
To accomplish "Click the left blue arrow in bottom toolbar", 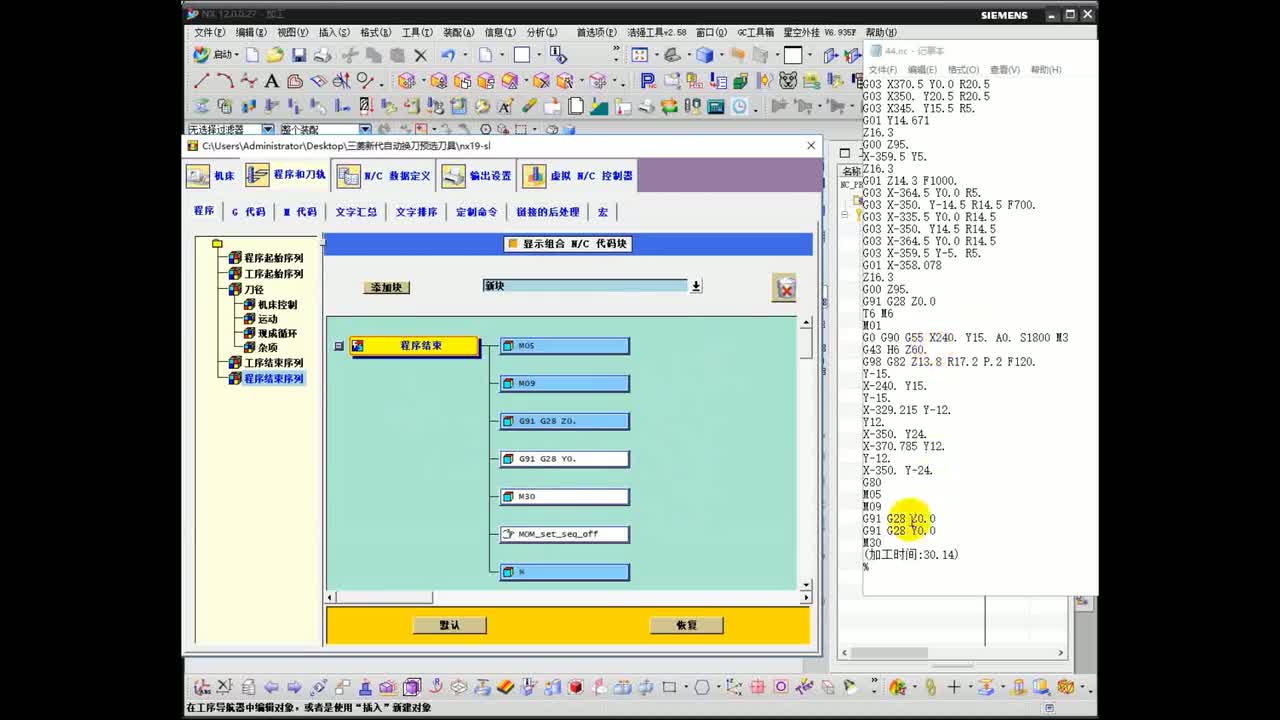I will (x=271, y=687).
